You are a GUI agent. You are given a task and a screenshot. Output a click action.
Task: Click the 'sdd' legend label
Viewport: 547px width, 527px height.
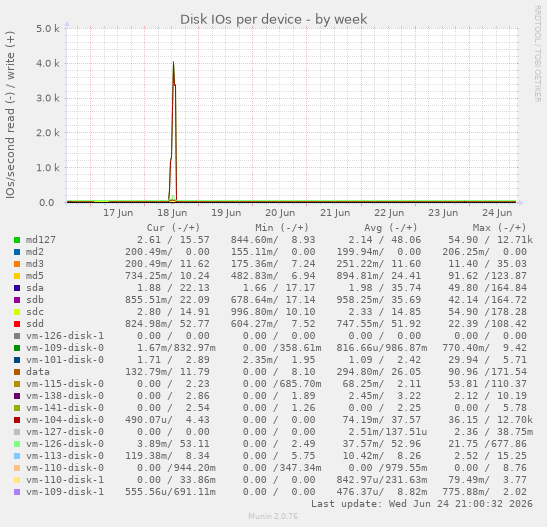coord(35,324)
